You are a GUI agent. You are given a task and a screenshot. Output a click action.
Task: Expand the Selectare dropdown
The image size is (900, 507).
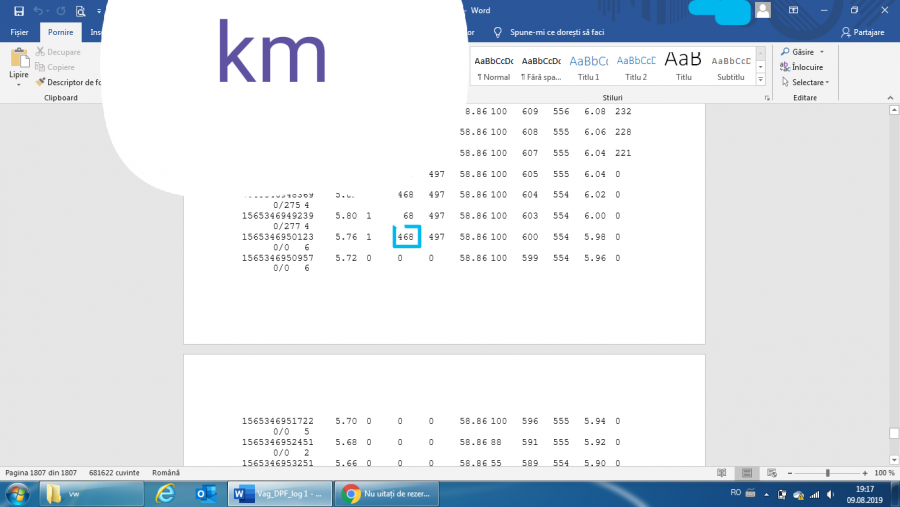(829, 82)
